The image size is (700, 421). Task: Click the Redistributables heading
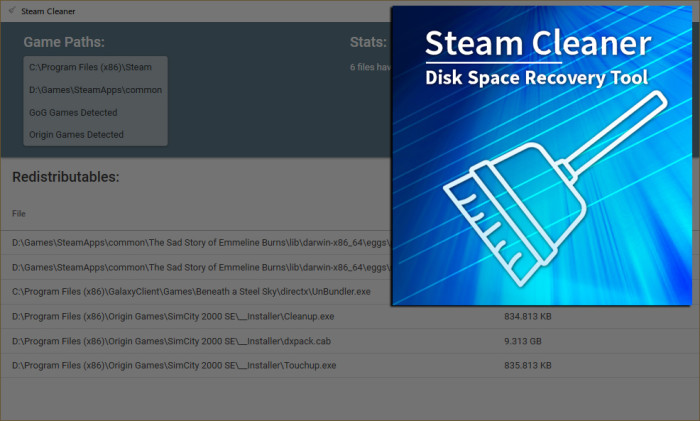[x=66, y=177]
